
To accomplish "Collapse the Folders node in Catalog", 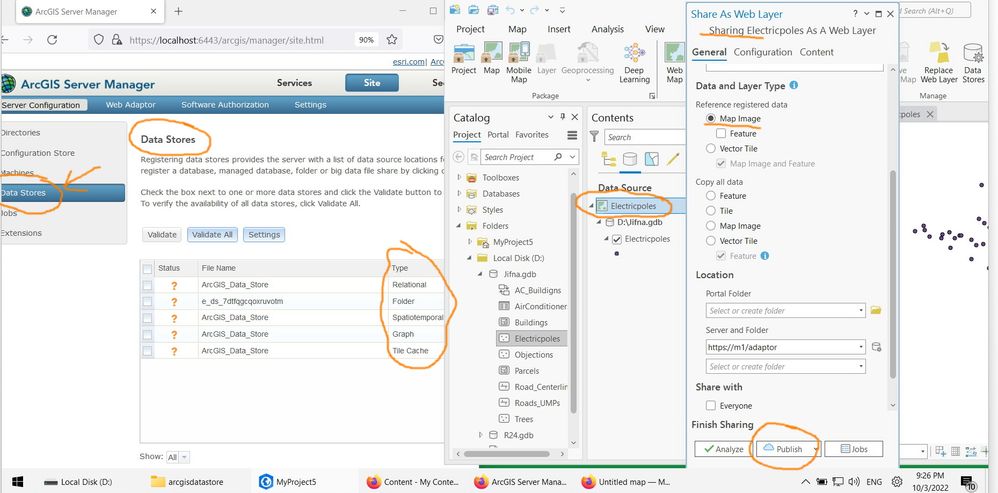I will (x=459, y=226).
